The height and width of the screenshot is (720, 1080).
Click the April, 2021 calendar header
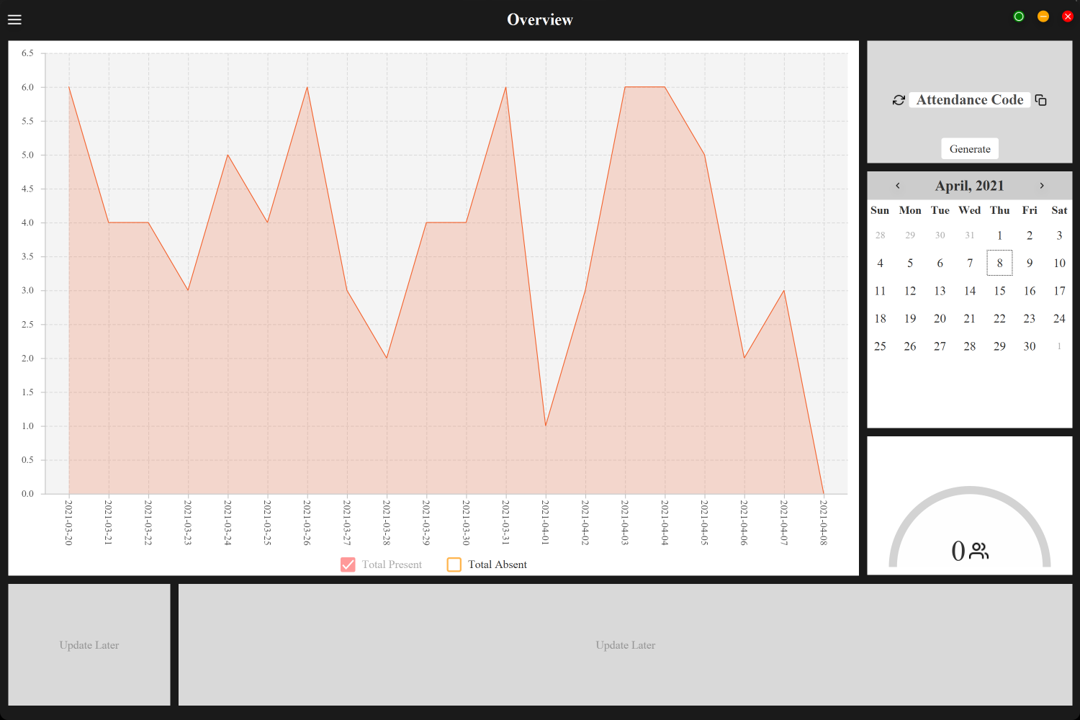[969, 185]
